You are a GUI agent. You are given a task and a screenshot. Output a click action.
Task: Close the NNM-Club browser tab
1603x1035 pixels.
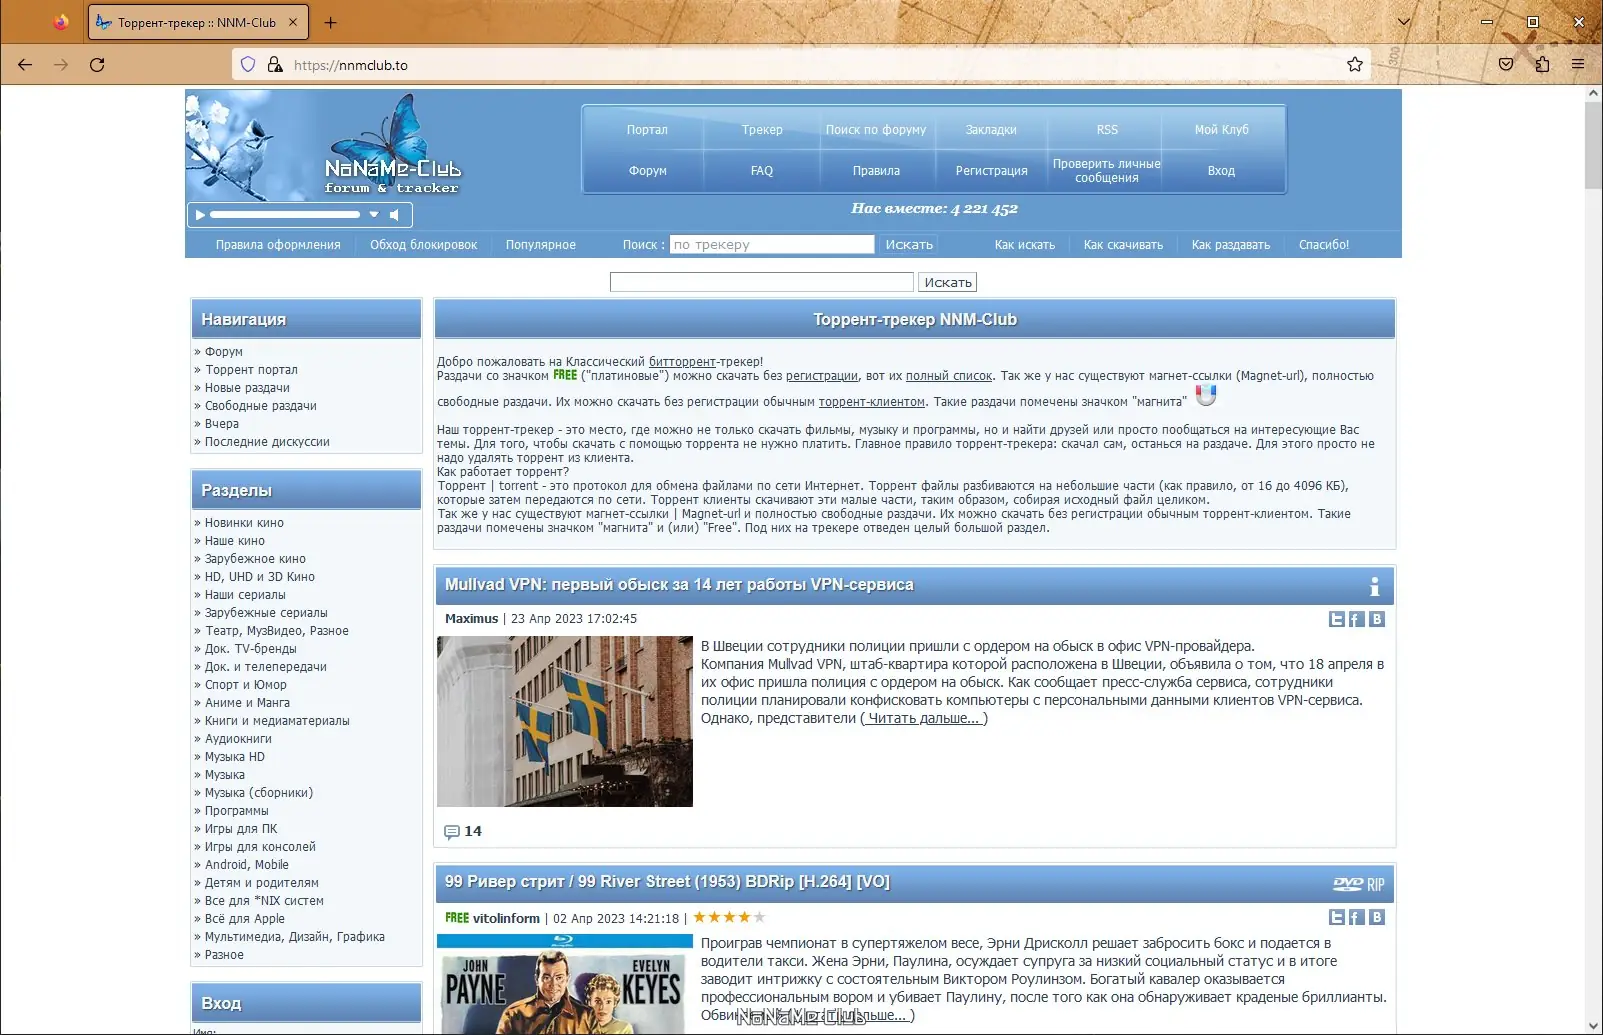293,22
